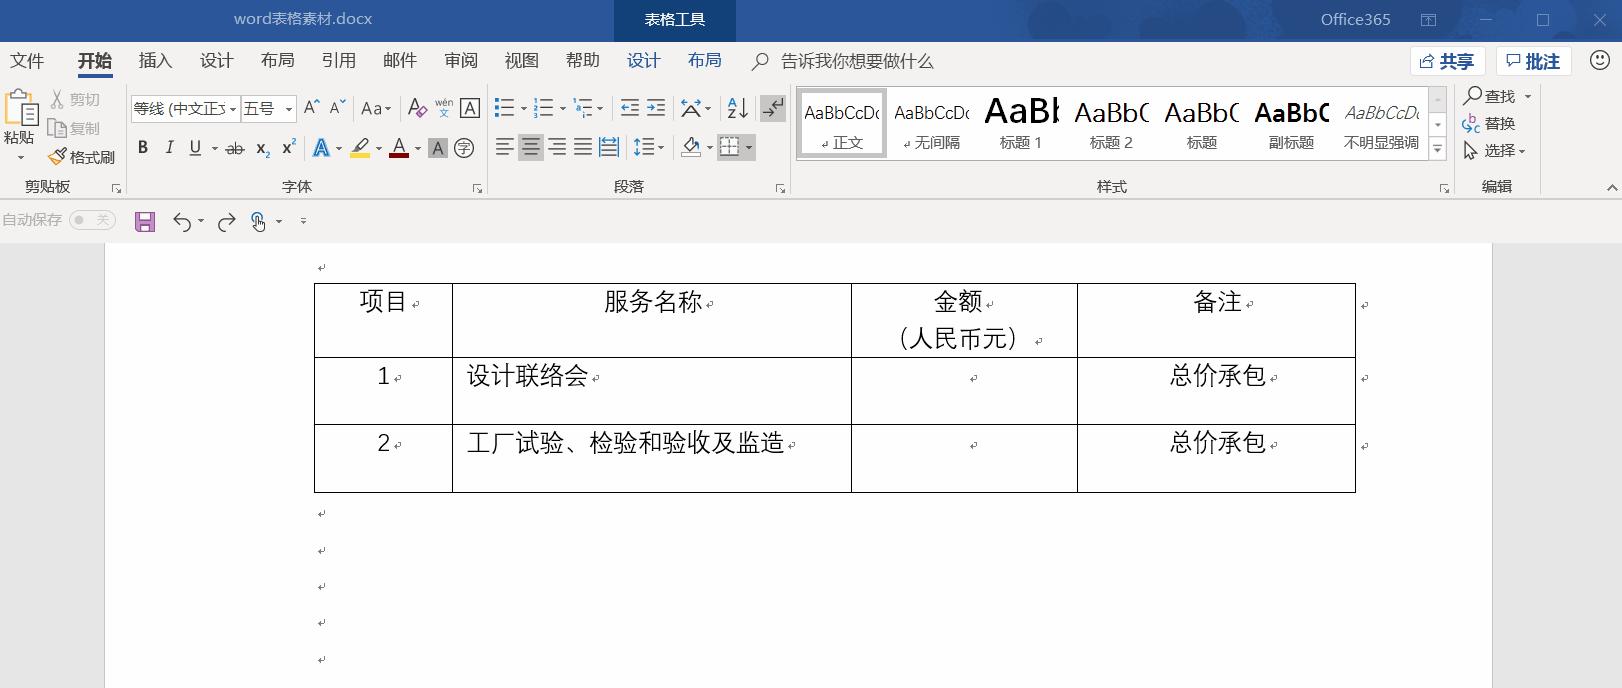1622x688 pixels.
Task: Toggle Subscript formatting
Action: point(262,148)
